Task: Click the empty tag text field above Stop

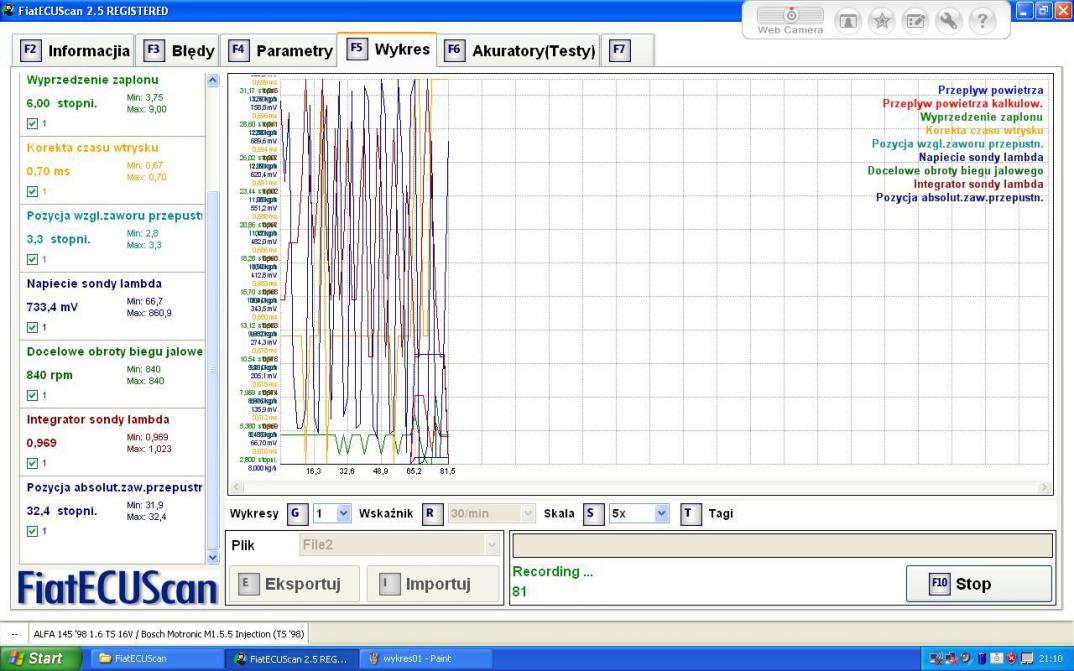Action: click(782, 546)
